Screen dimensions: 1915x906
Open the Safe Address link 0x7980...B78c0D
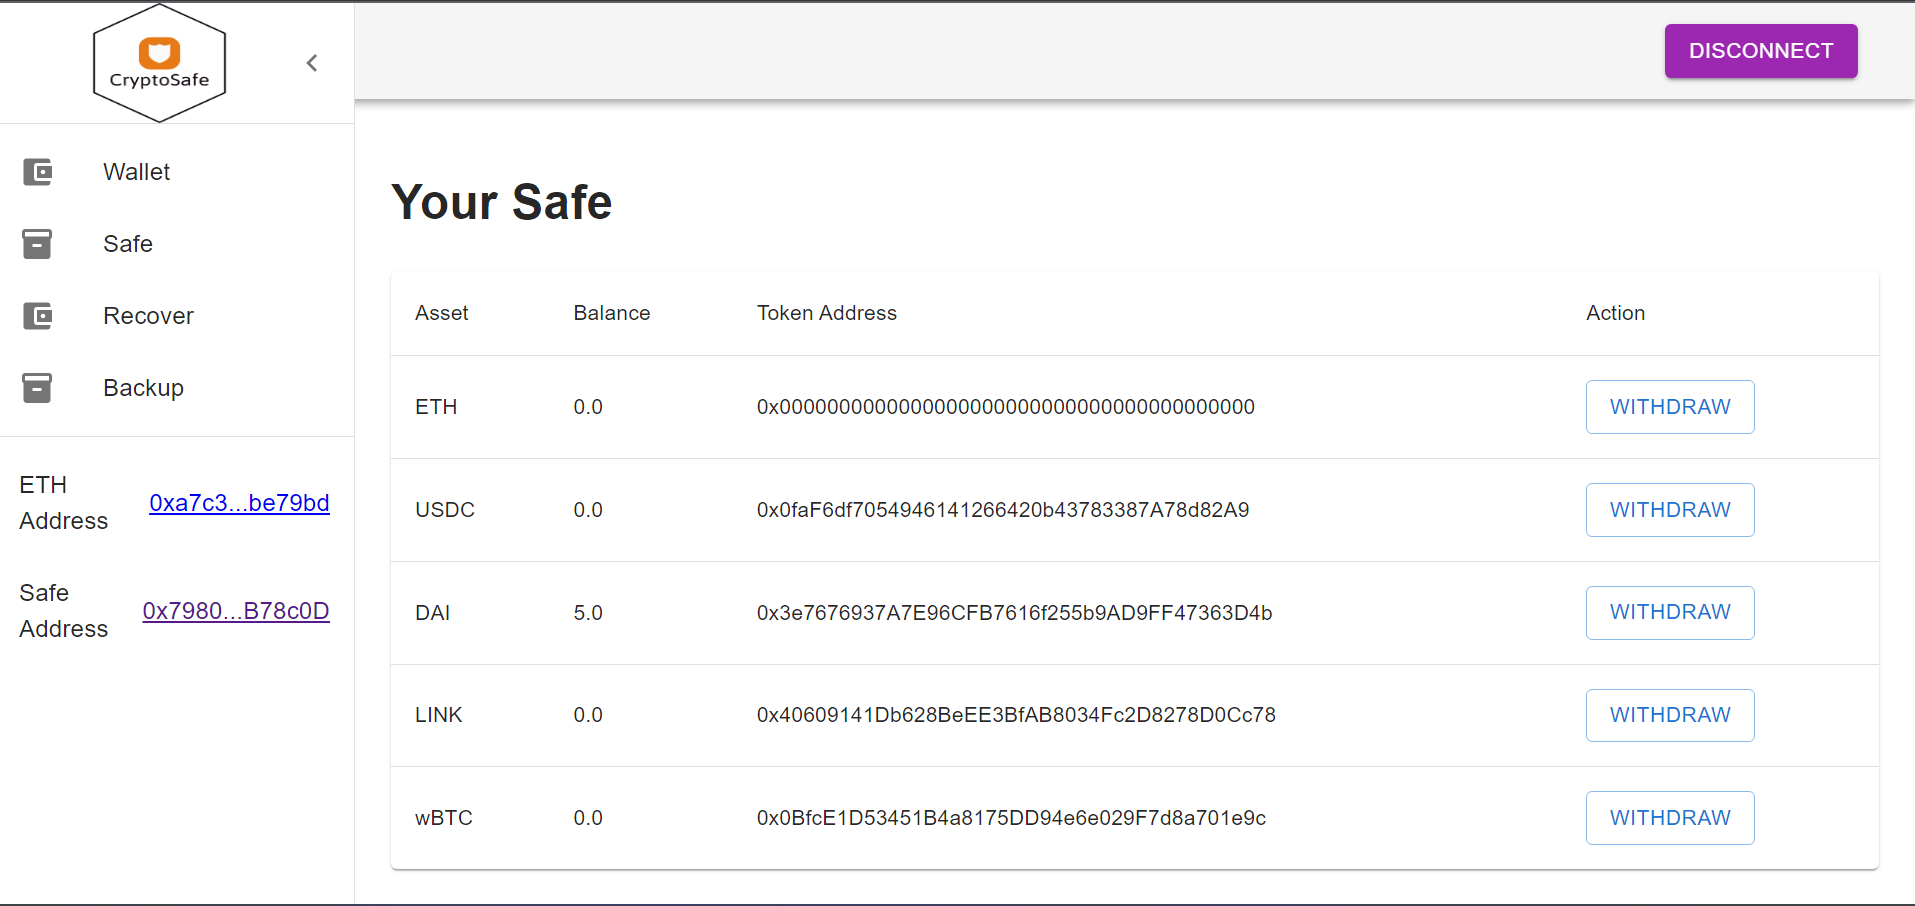(236, 610)
